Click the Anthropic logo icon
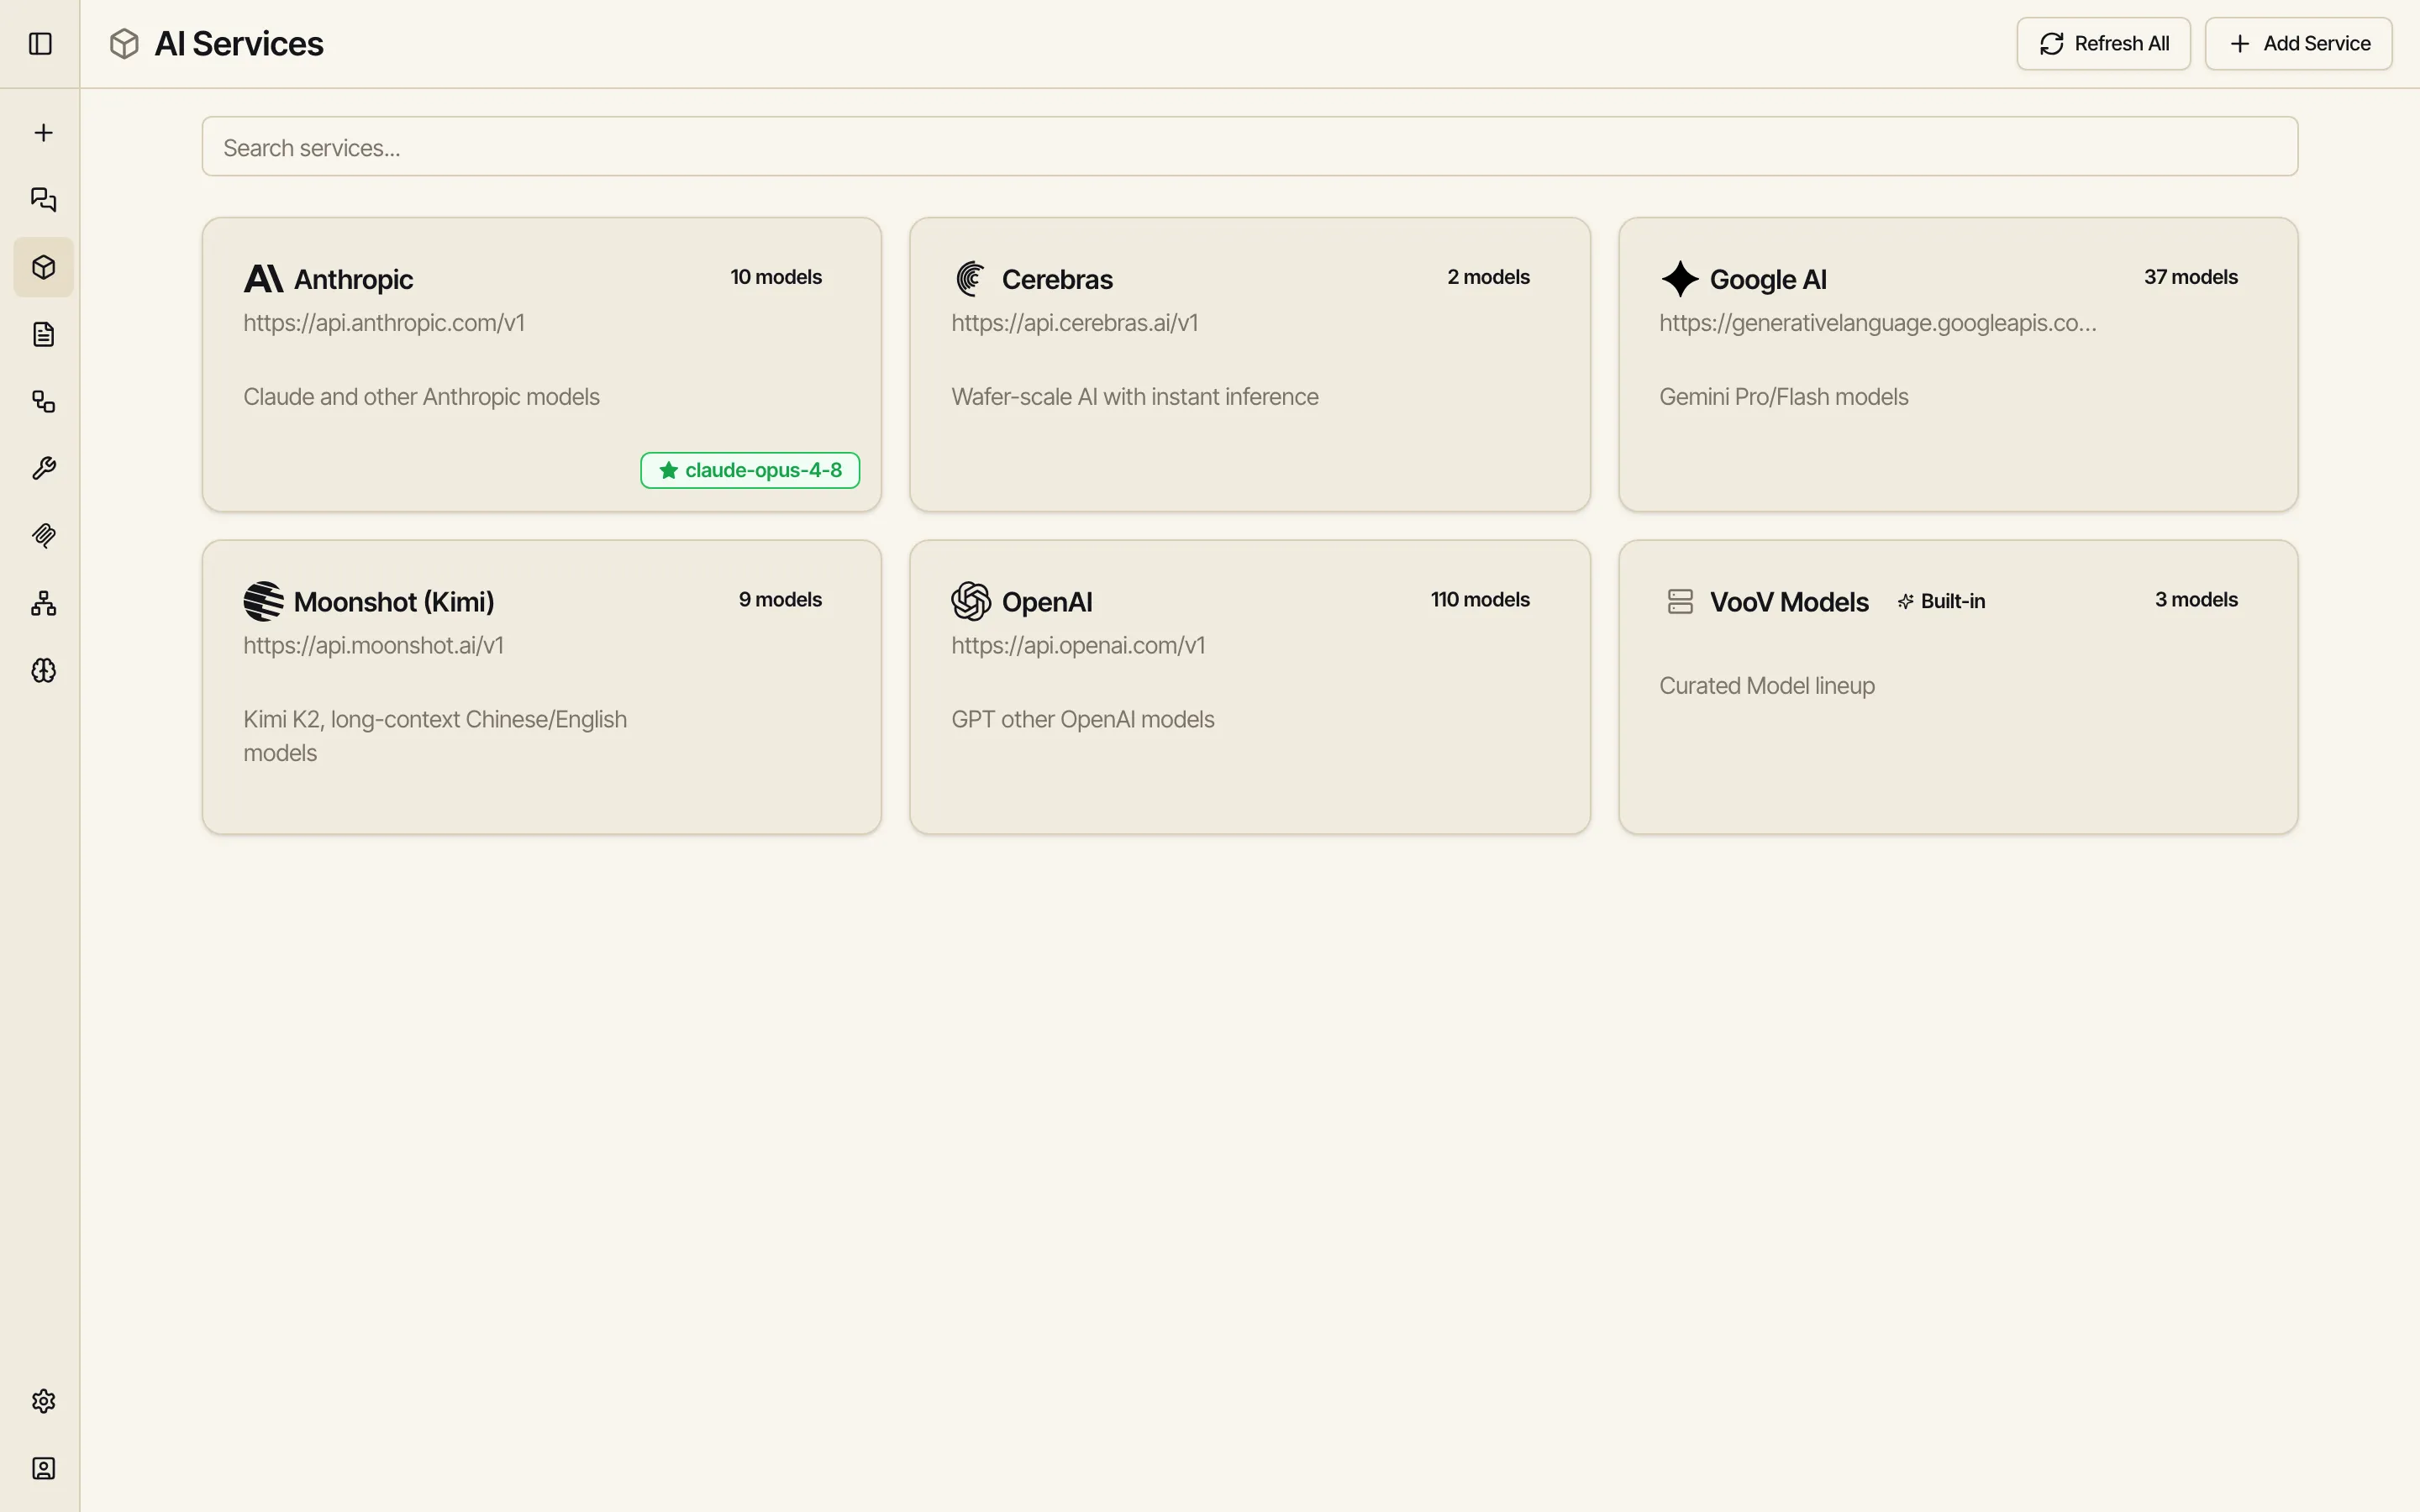Screen dimensions: 2420x1512 (x=263, y=279)
